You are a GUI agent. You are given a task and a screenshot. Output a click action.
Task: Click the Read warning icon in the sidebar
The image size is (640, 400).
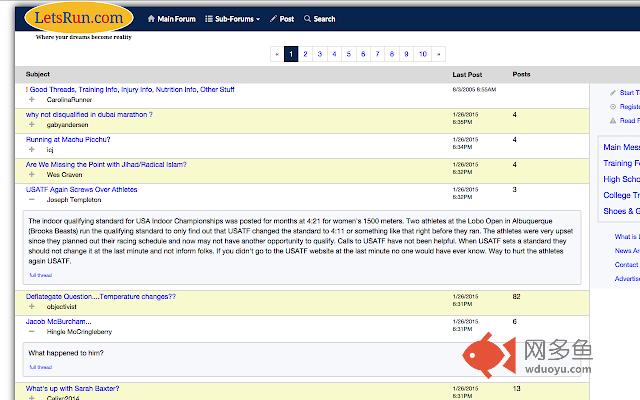pos(612,120)
